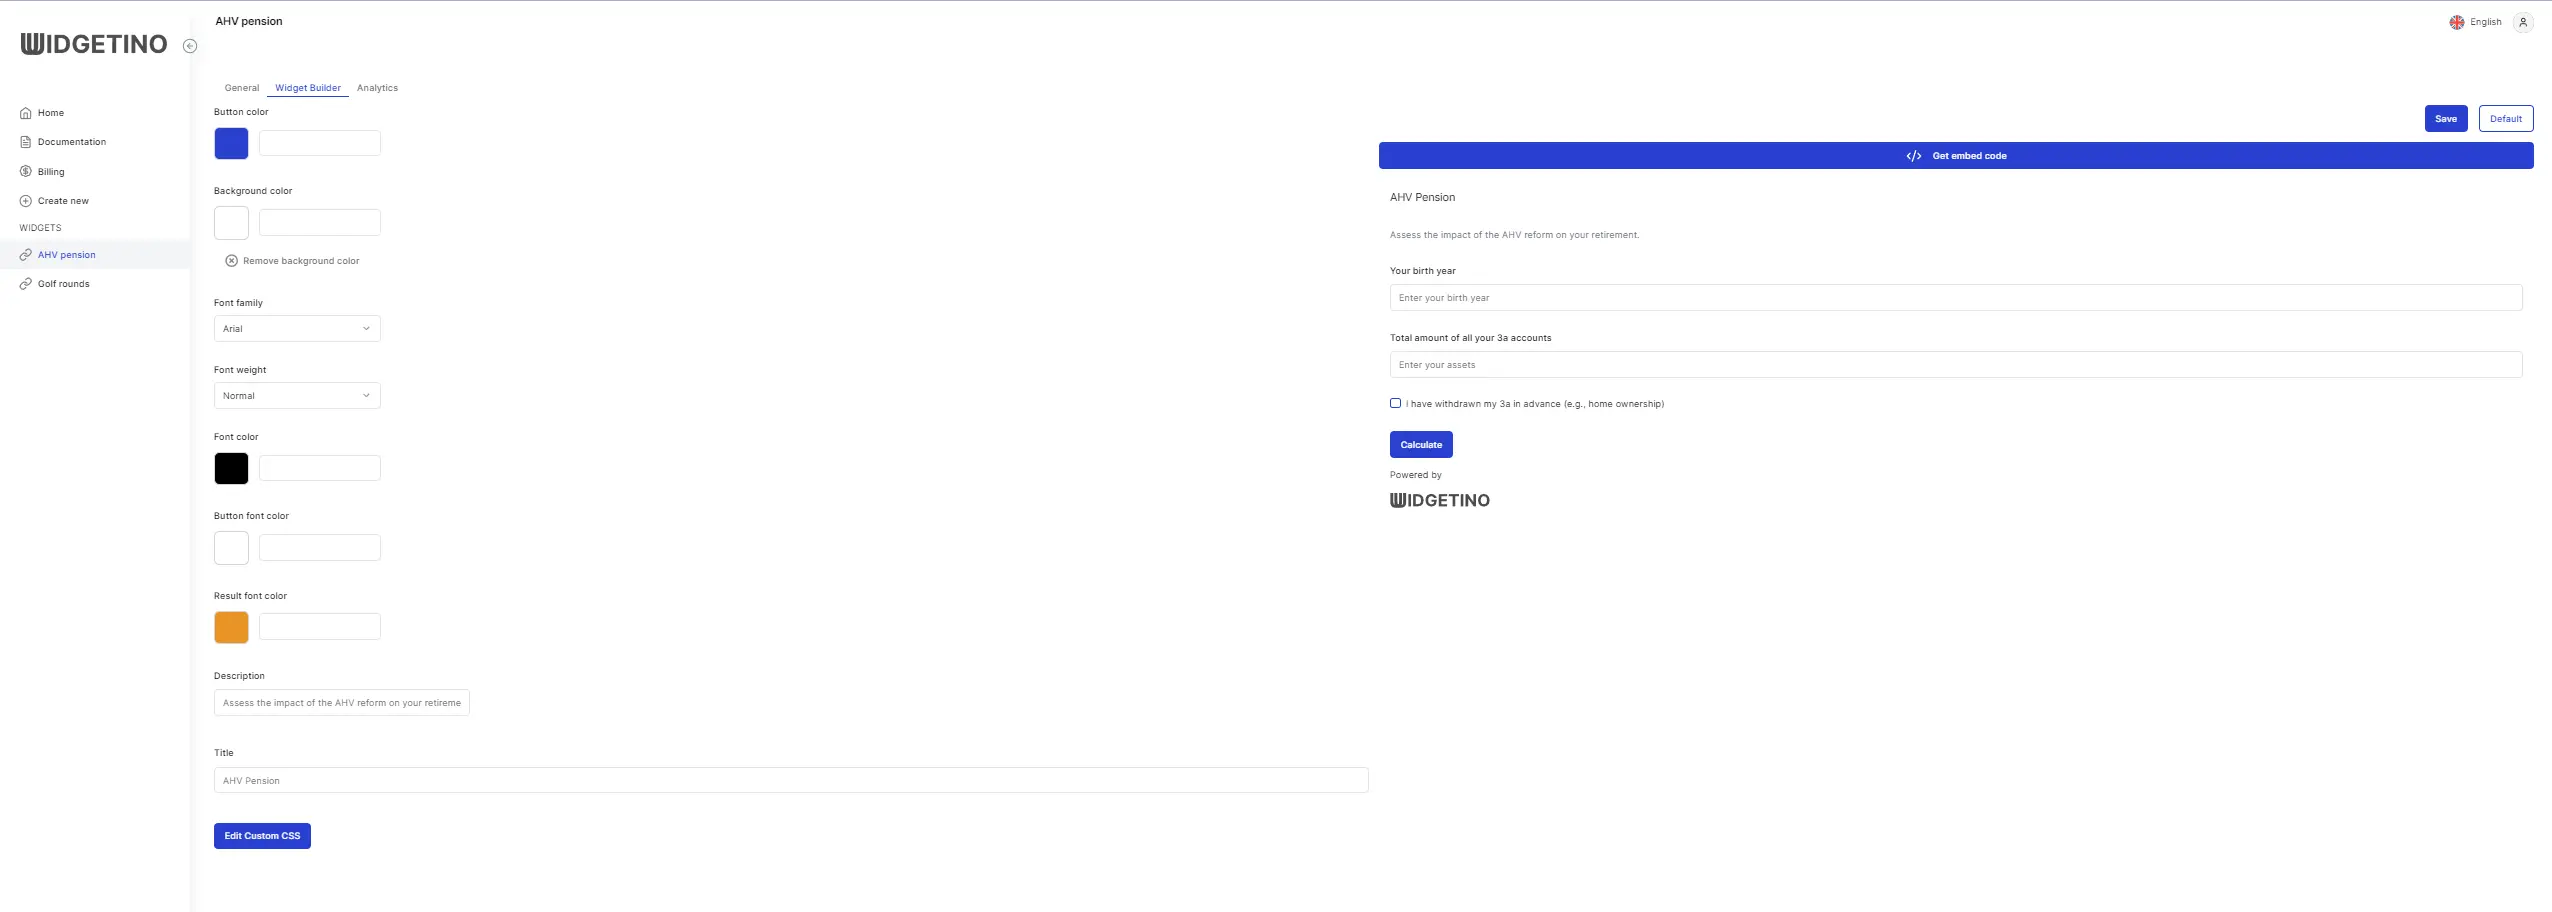
Task: Click the Home icon in sidebar
Action: [26, 113]
